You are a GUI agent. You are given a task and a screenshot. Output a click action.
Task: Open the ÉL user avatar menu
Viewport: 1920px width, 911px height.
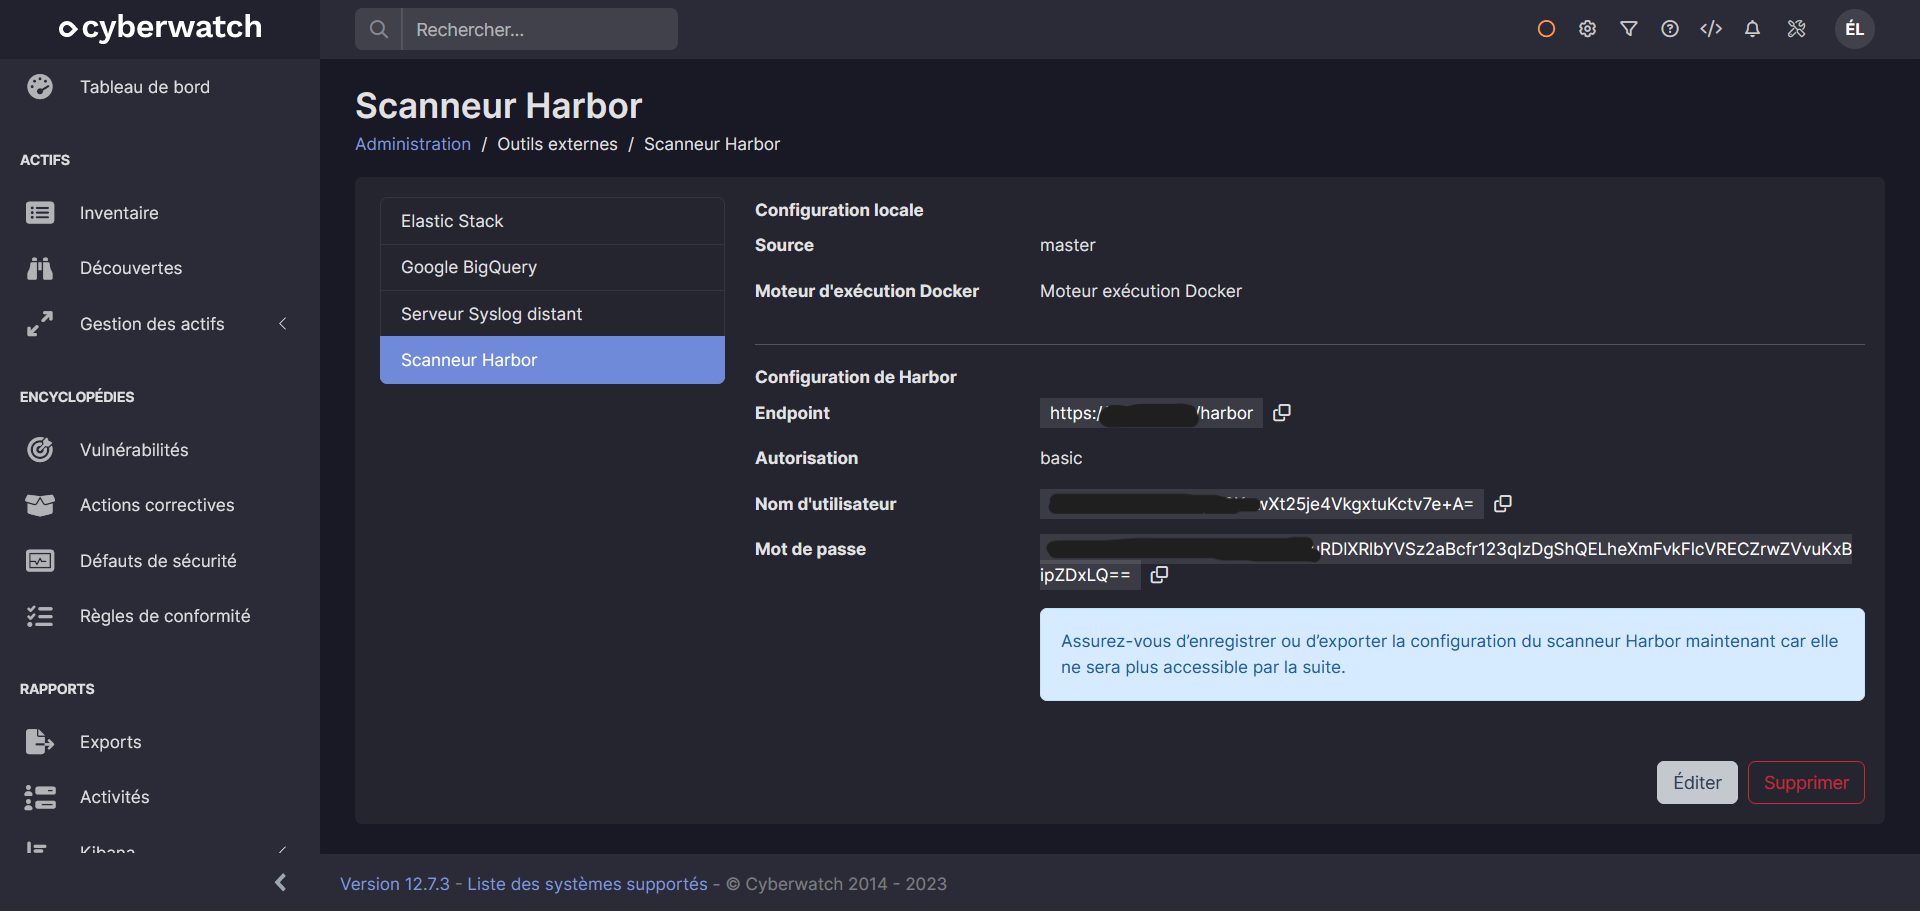[x=1855, y=29]
